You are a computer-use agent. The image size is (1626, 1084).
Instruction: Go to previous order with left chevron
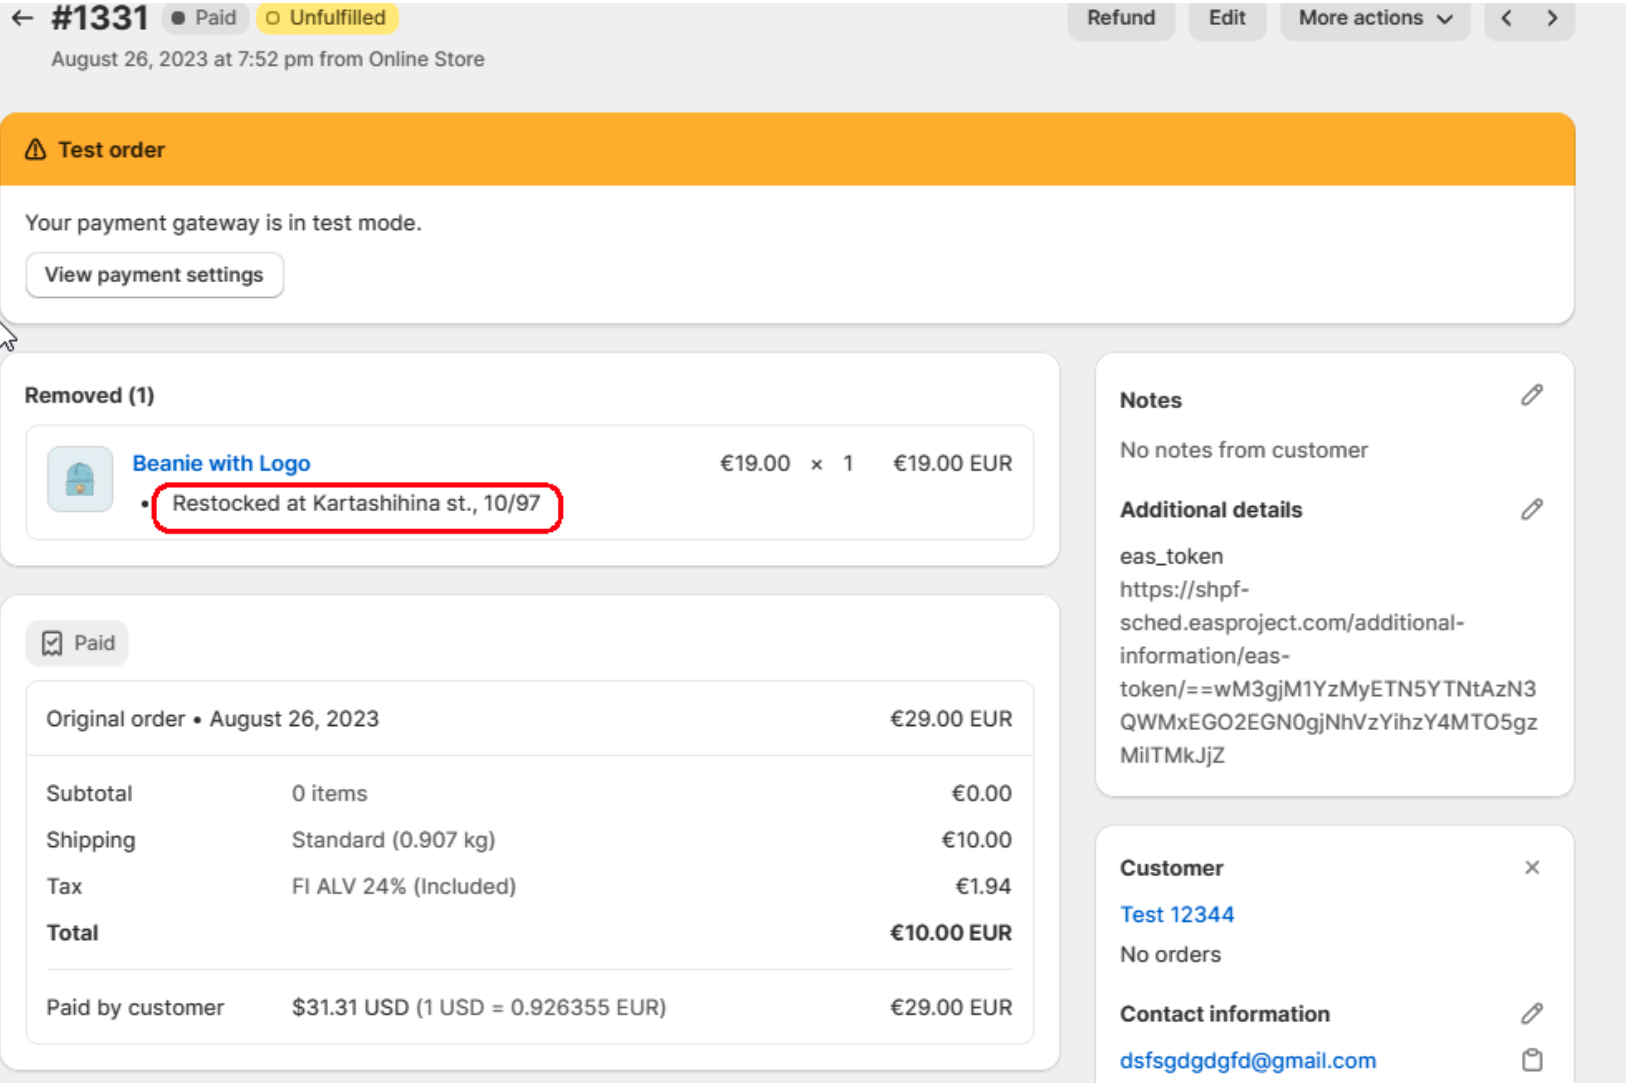[1506, 18]
